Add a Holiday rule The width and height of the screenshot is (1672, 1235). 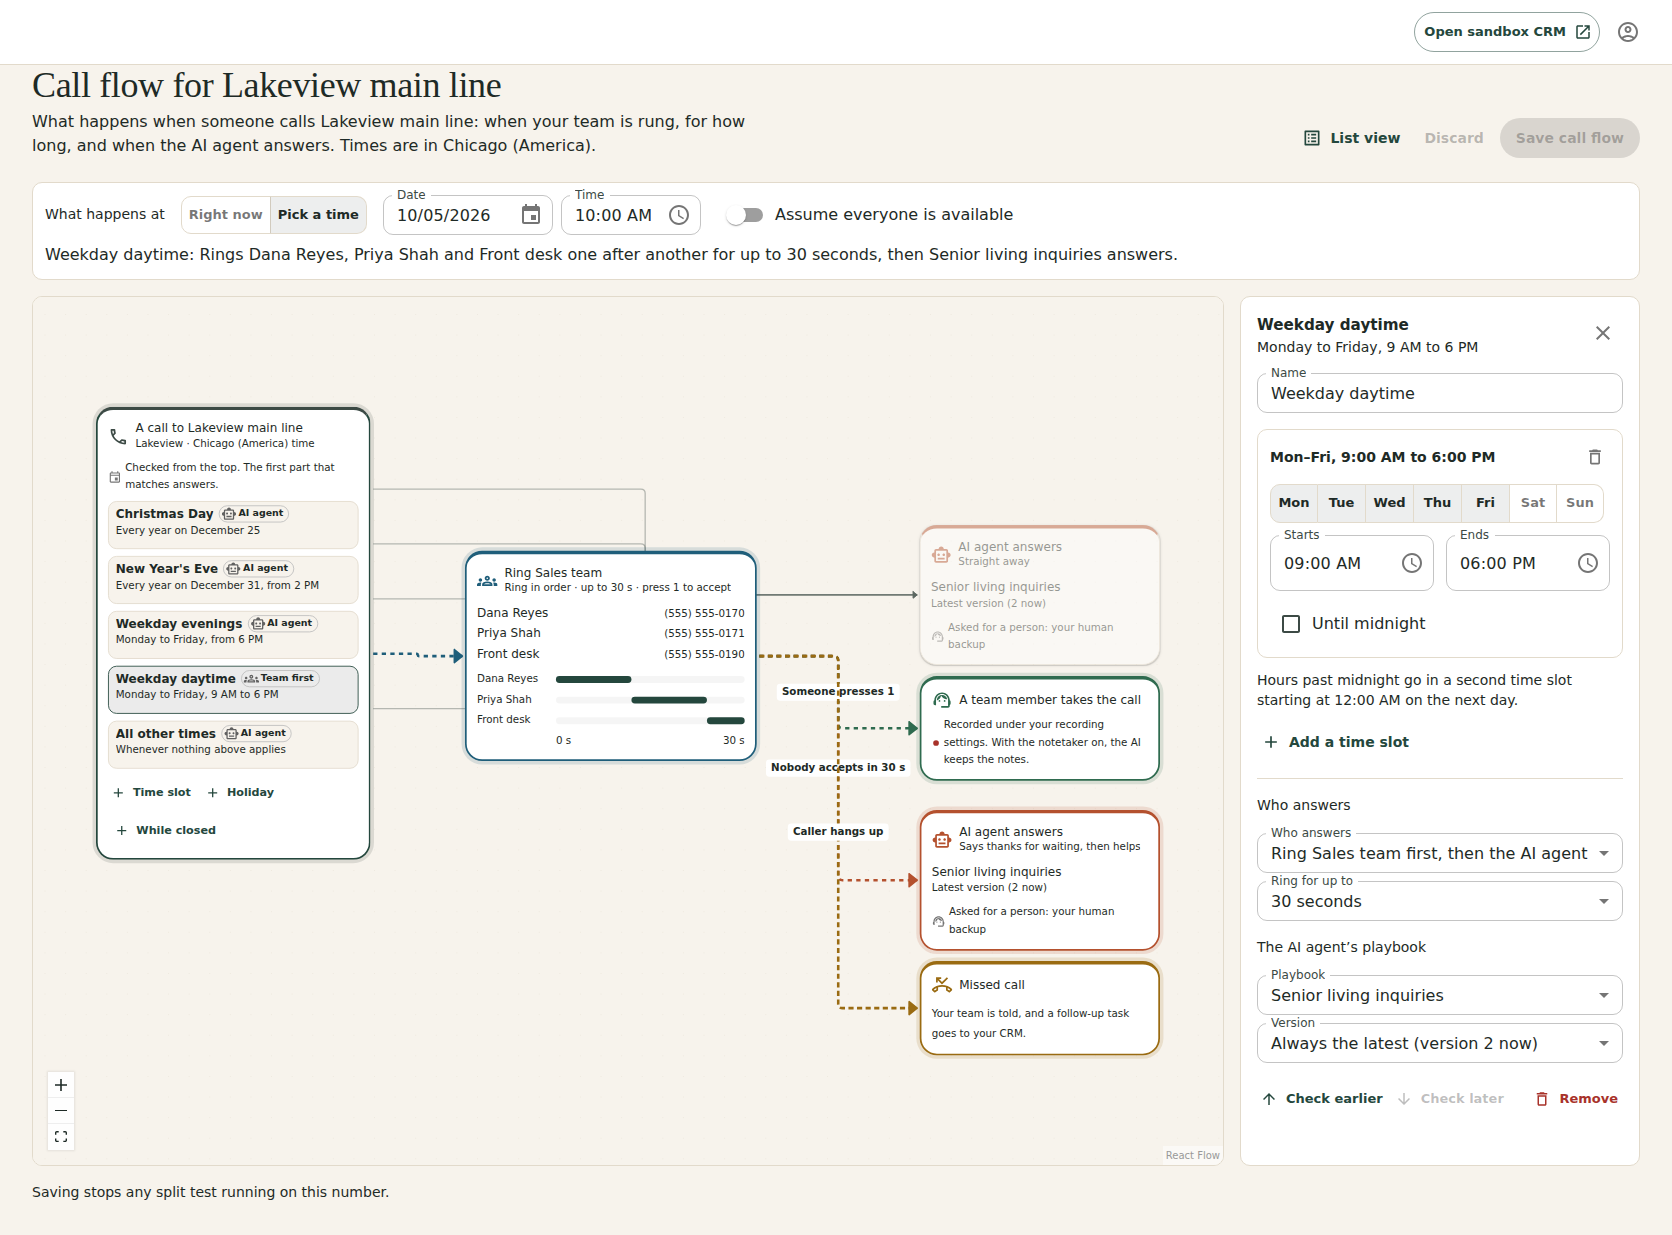point(240,792)
